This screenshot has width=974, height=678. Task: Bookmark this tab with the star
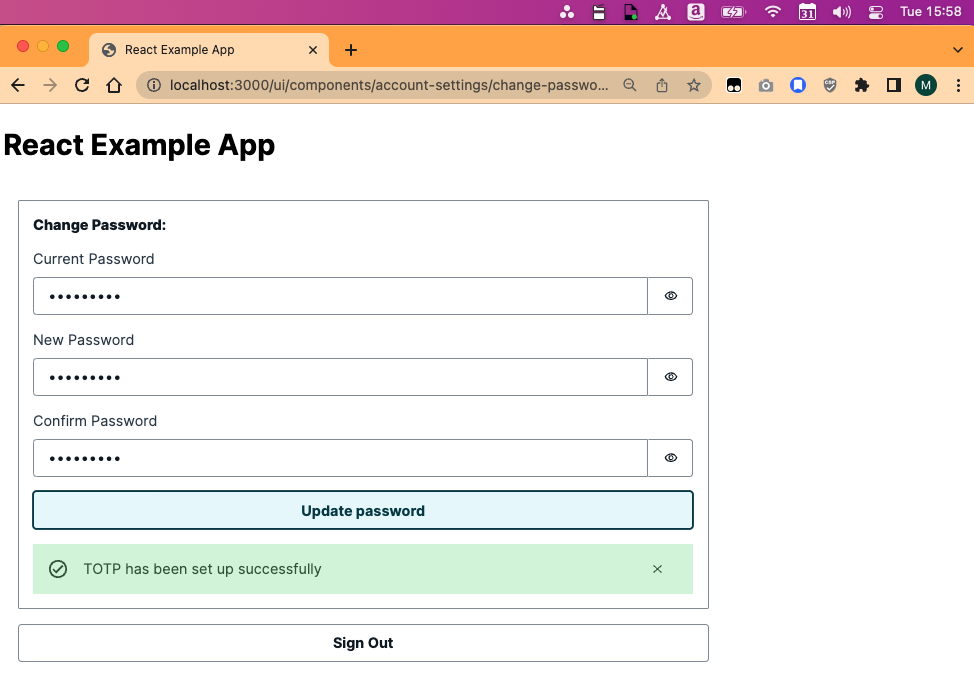click(x=694, y=85)
